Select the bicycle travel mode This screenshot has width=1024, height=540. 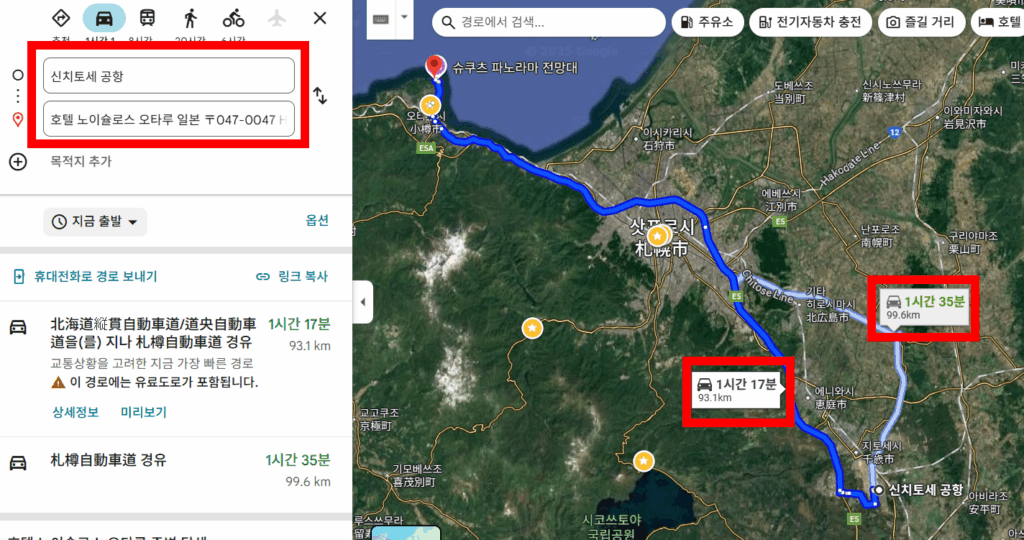click(x=233, y=18)
